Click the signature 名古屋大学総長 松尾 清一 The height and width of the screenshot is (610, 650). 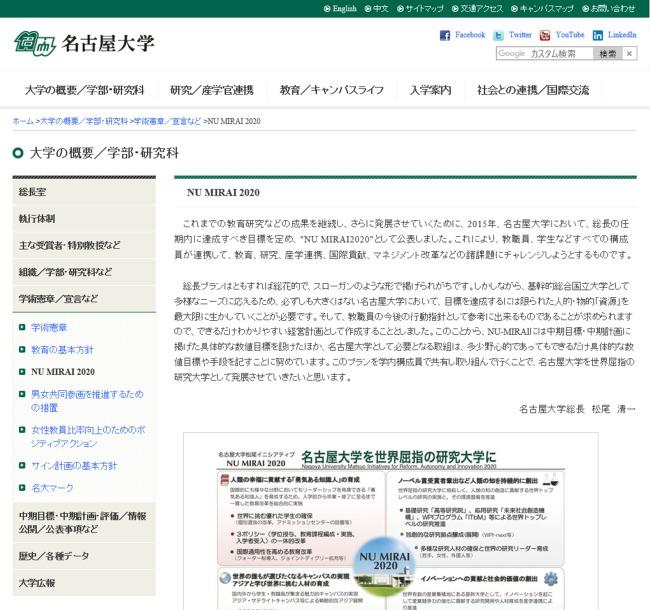[577, 409]
